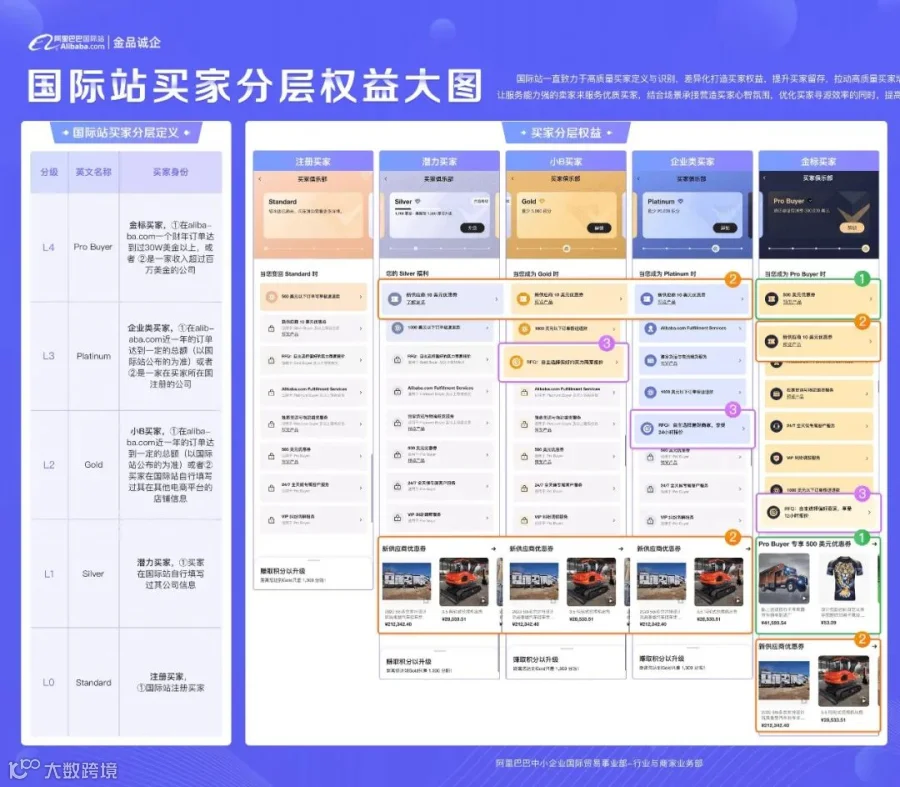Click the 金品诚企 brand text beside the logo
The width and height of the screenshot is (900, 787).
coord(137,42)
